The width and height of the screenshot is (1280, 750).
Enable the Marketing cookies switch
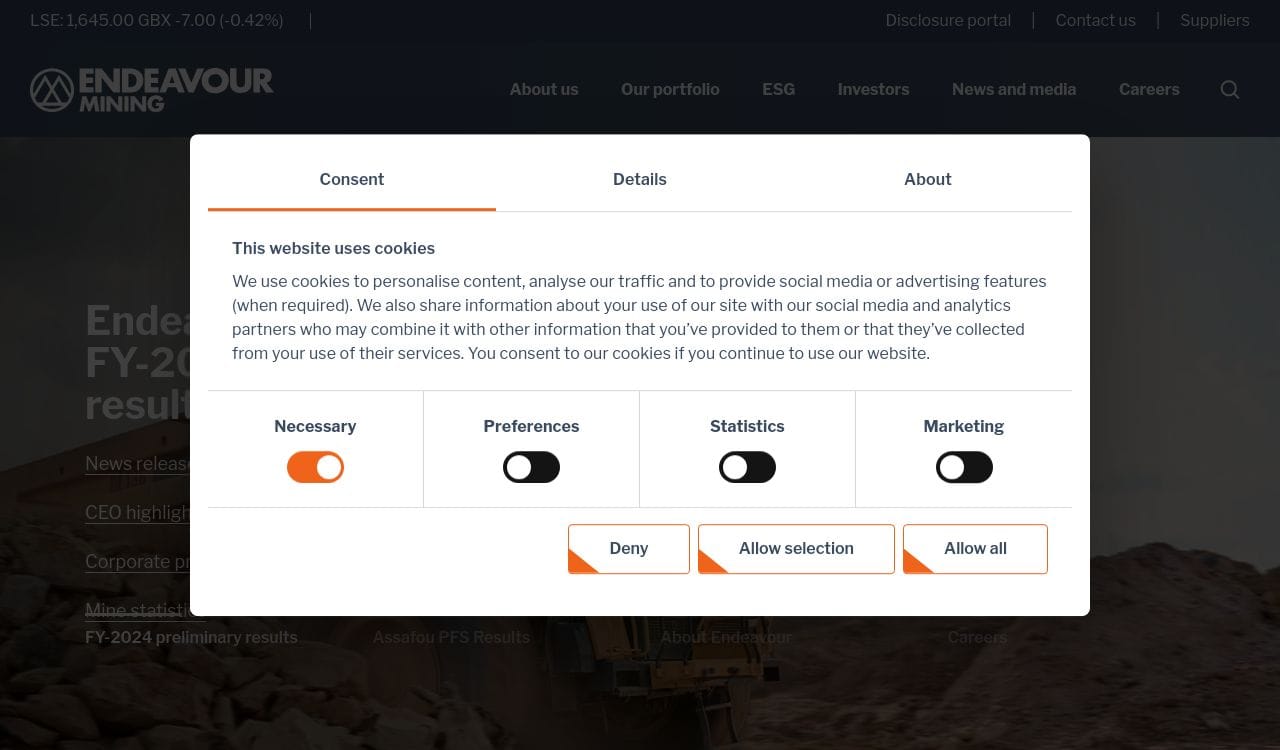964,467
